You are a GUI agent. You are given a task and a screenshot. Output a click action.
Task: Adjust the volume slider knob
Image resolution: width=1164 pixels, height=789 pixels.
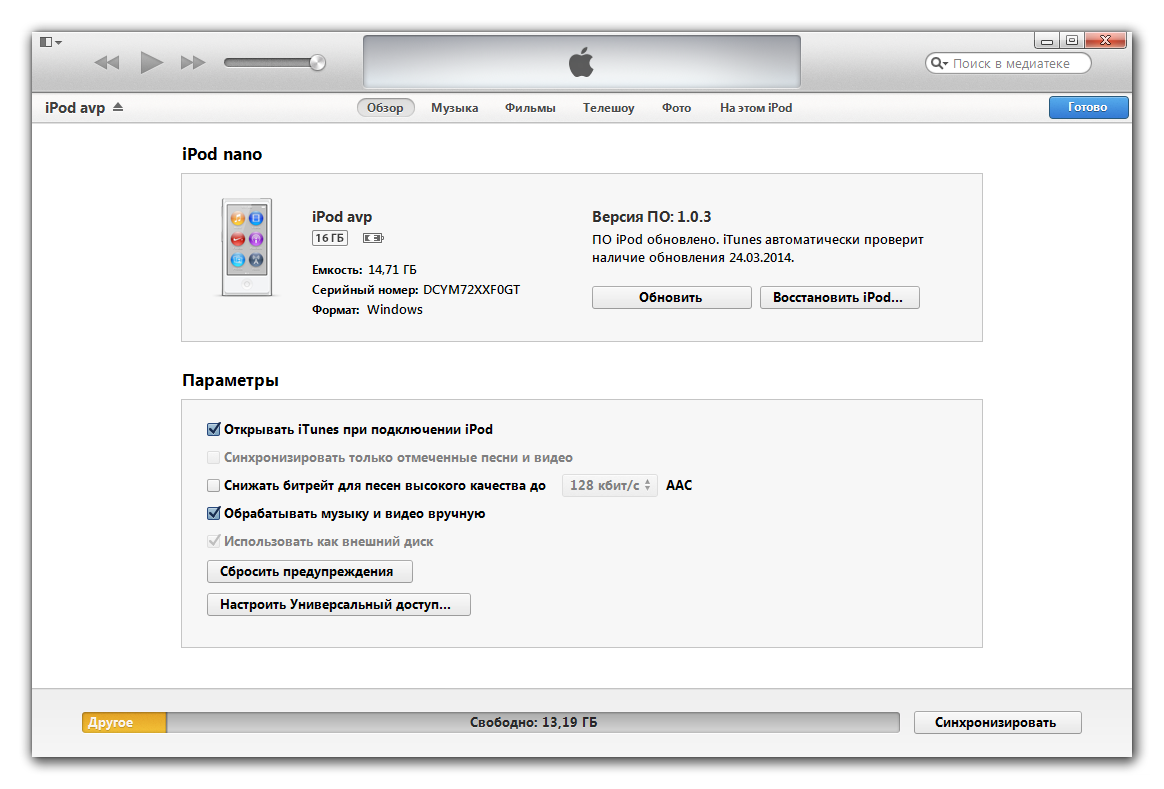click(317, 62)
